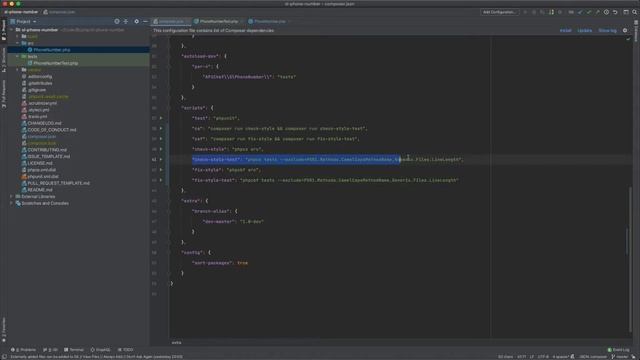Click the "extra" breadcrumb below editor
This screenshot has width=640, height=360.
pos(176,342)
